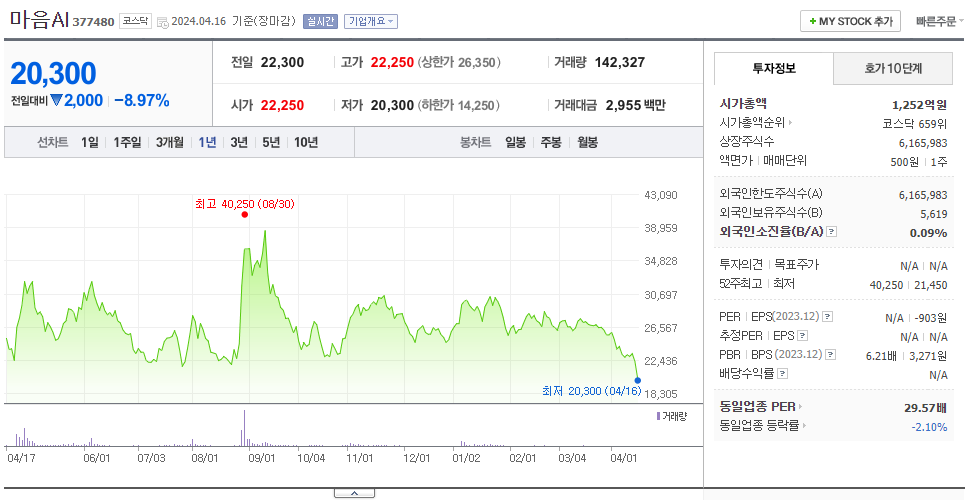Screen dimensions: 968x500
Task: Select the 1년 line chart period
Action: click(207, 143)
